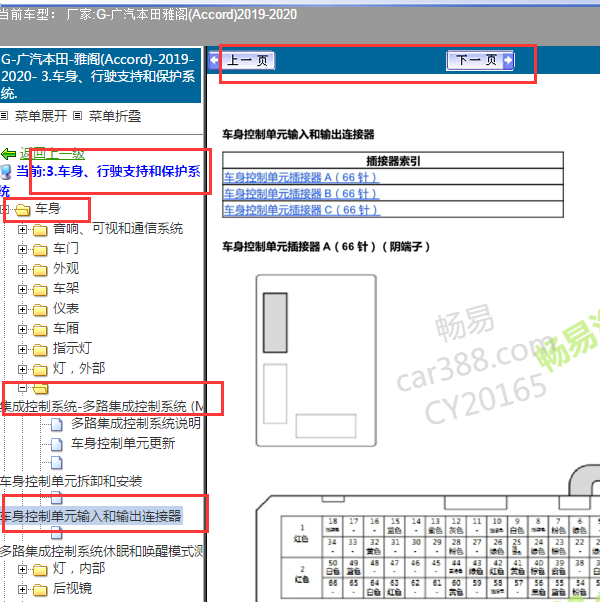This screenshot has height=602, width=600.
Task: Click the 灯，外部 folder icon
Action: click(40, 370)
